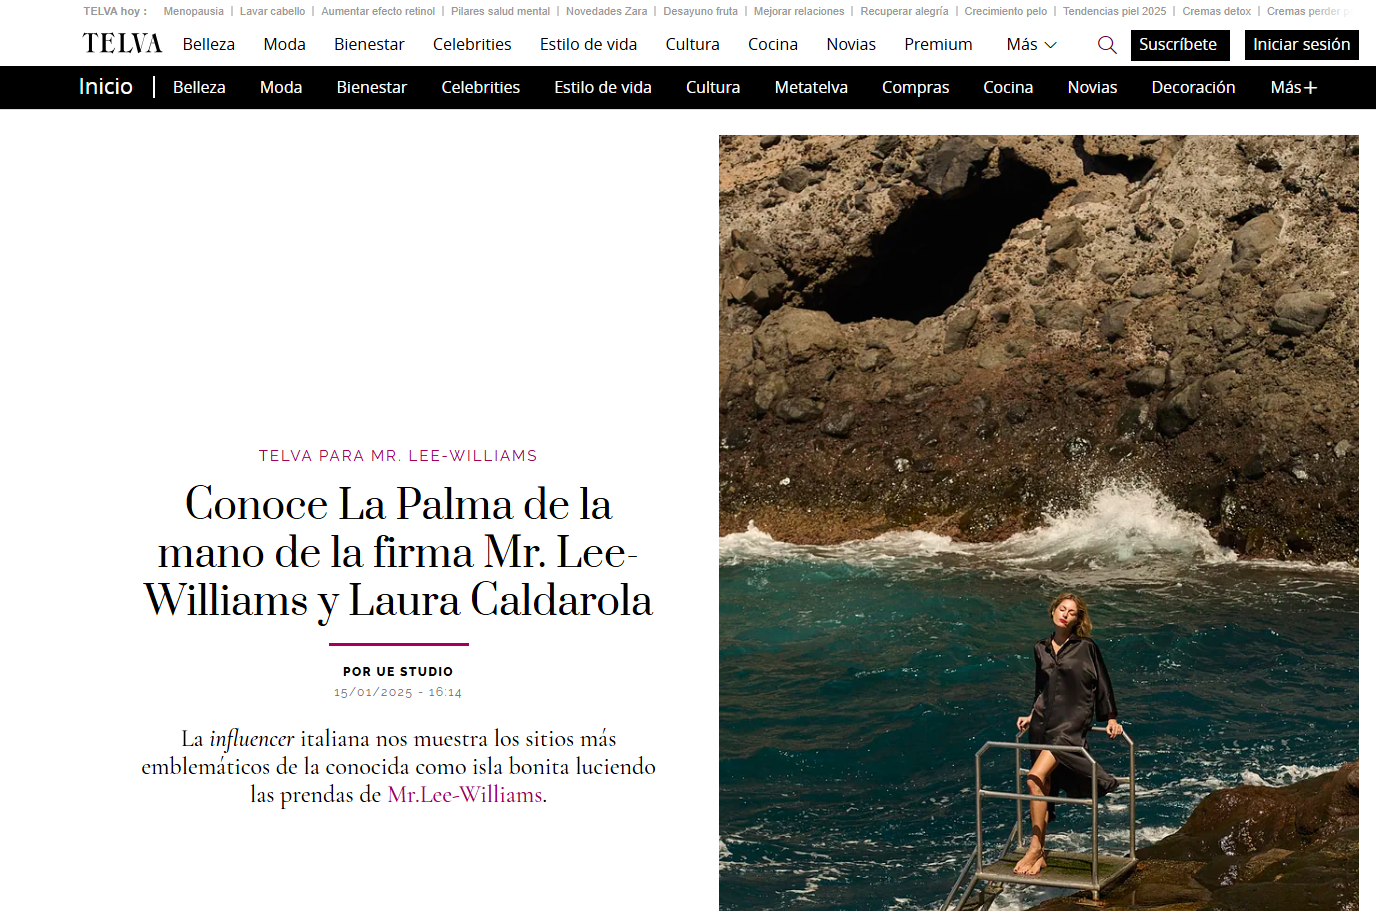Open Estilo de vida in black bar

click(603, 88)
